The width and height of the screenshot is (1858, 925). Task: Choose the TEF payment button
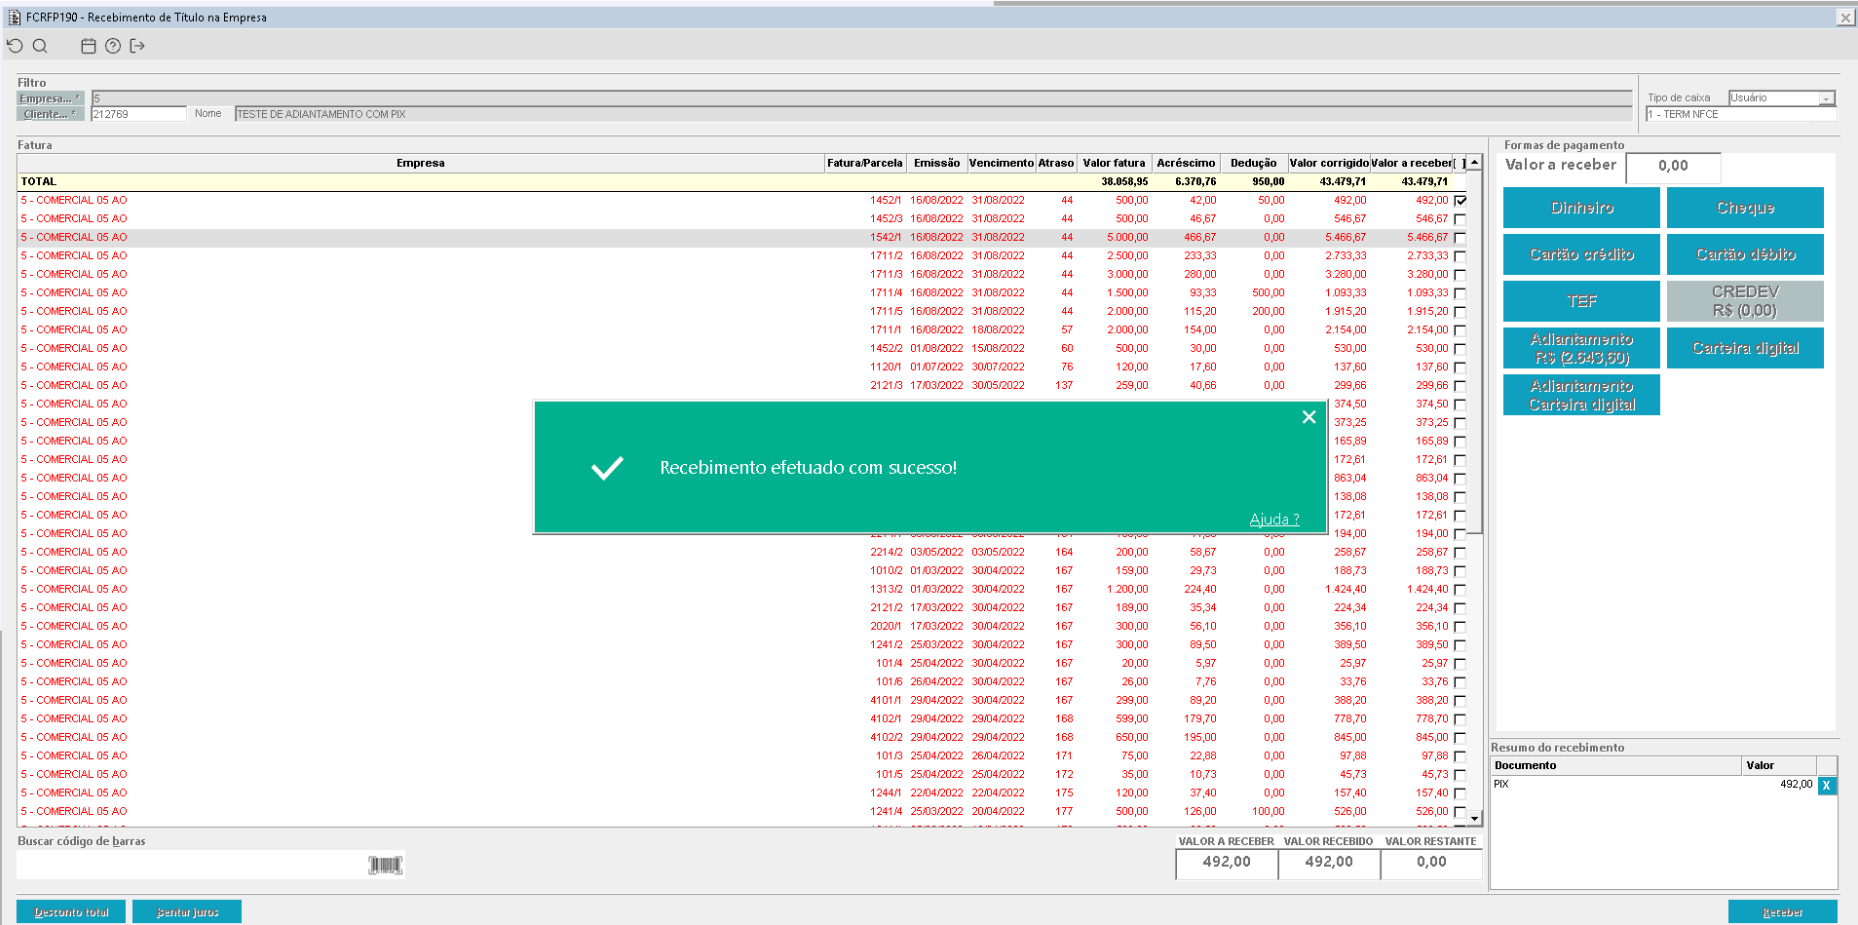pyautogui.click(x=1581, y=301)
